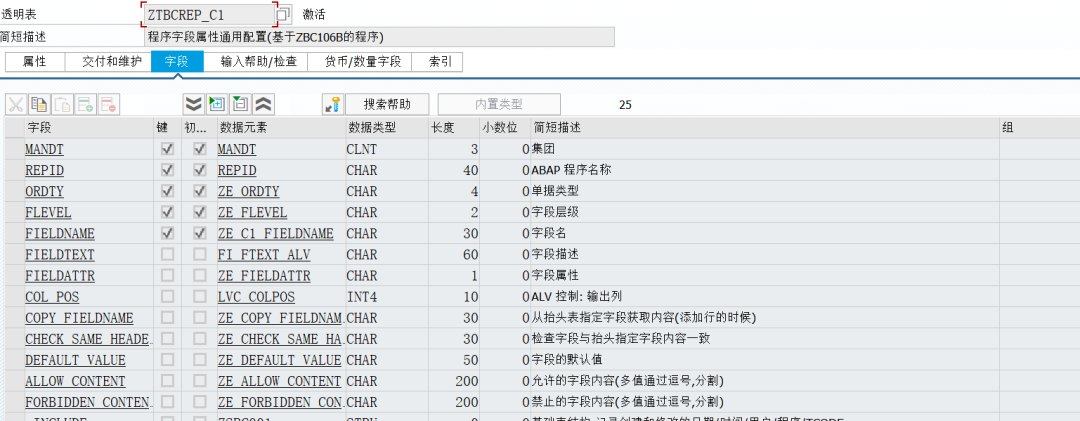The height and width of the screenshot is (421, 1080).
Task: Enable Key checkbox for FIELDTEXT
Action: point(167,254)
